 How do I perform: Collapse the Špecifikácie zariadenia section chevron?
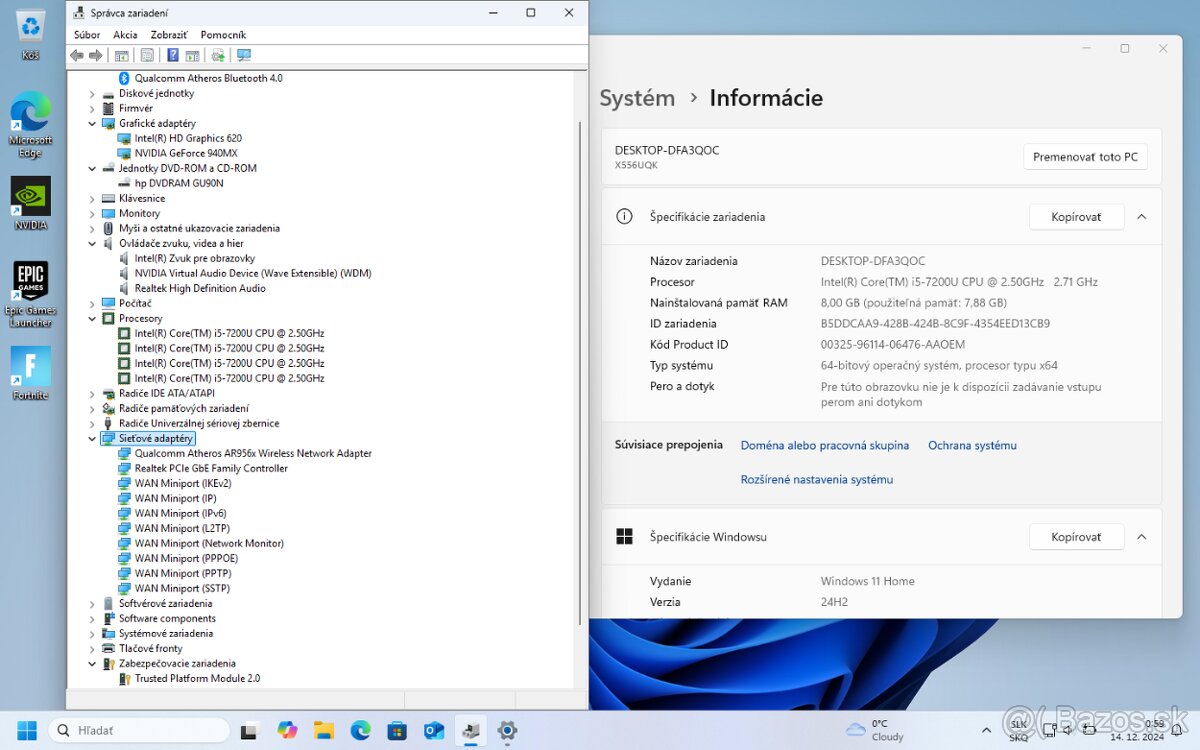(x=1142, y=217)
